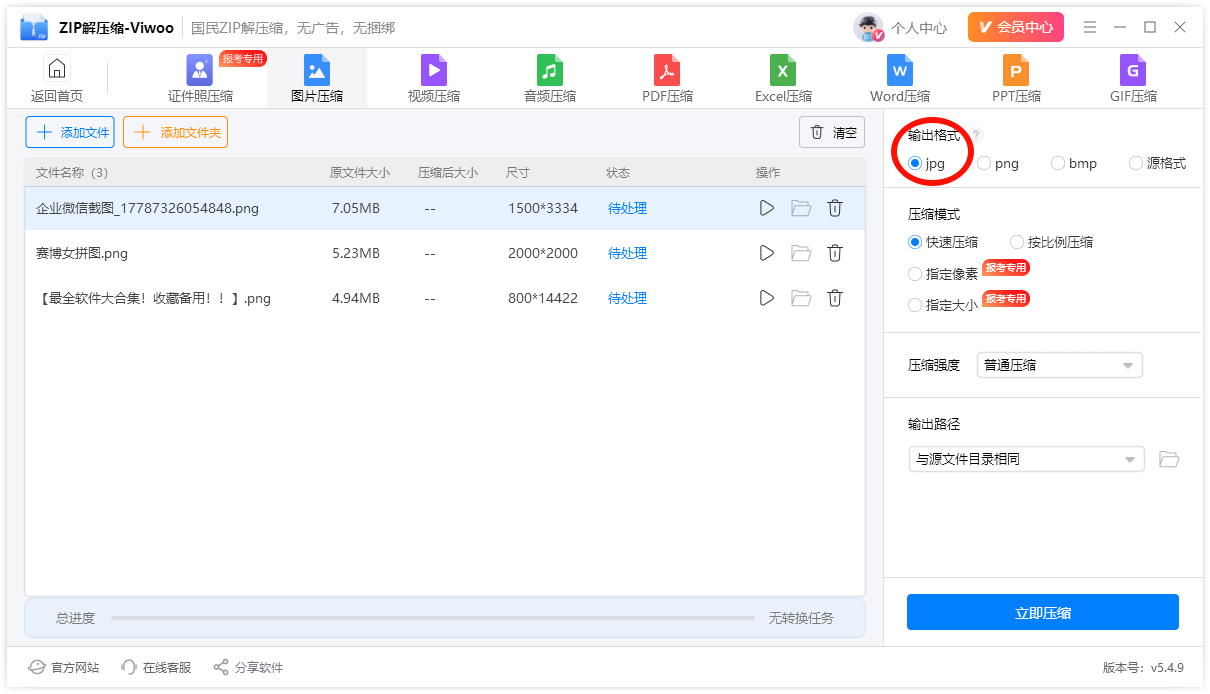Open the Word压缩 icon

click(x=900, y=70)
